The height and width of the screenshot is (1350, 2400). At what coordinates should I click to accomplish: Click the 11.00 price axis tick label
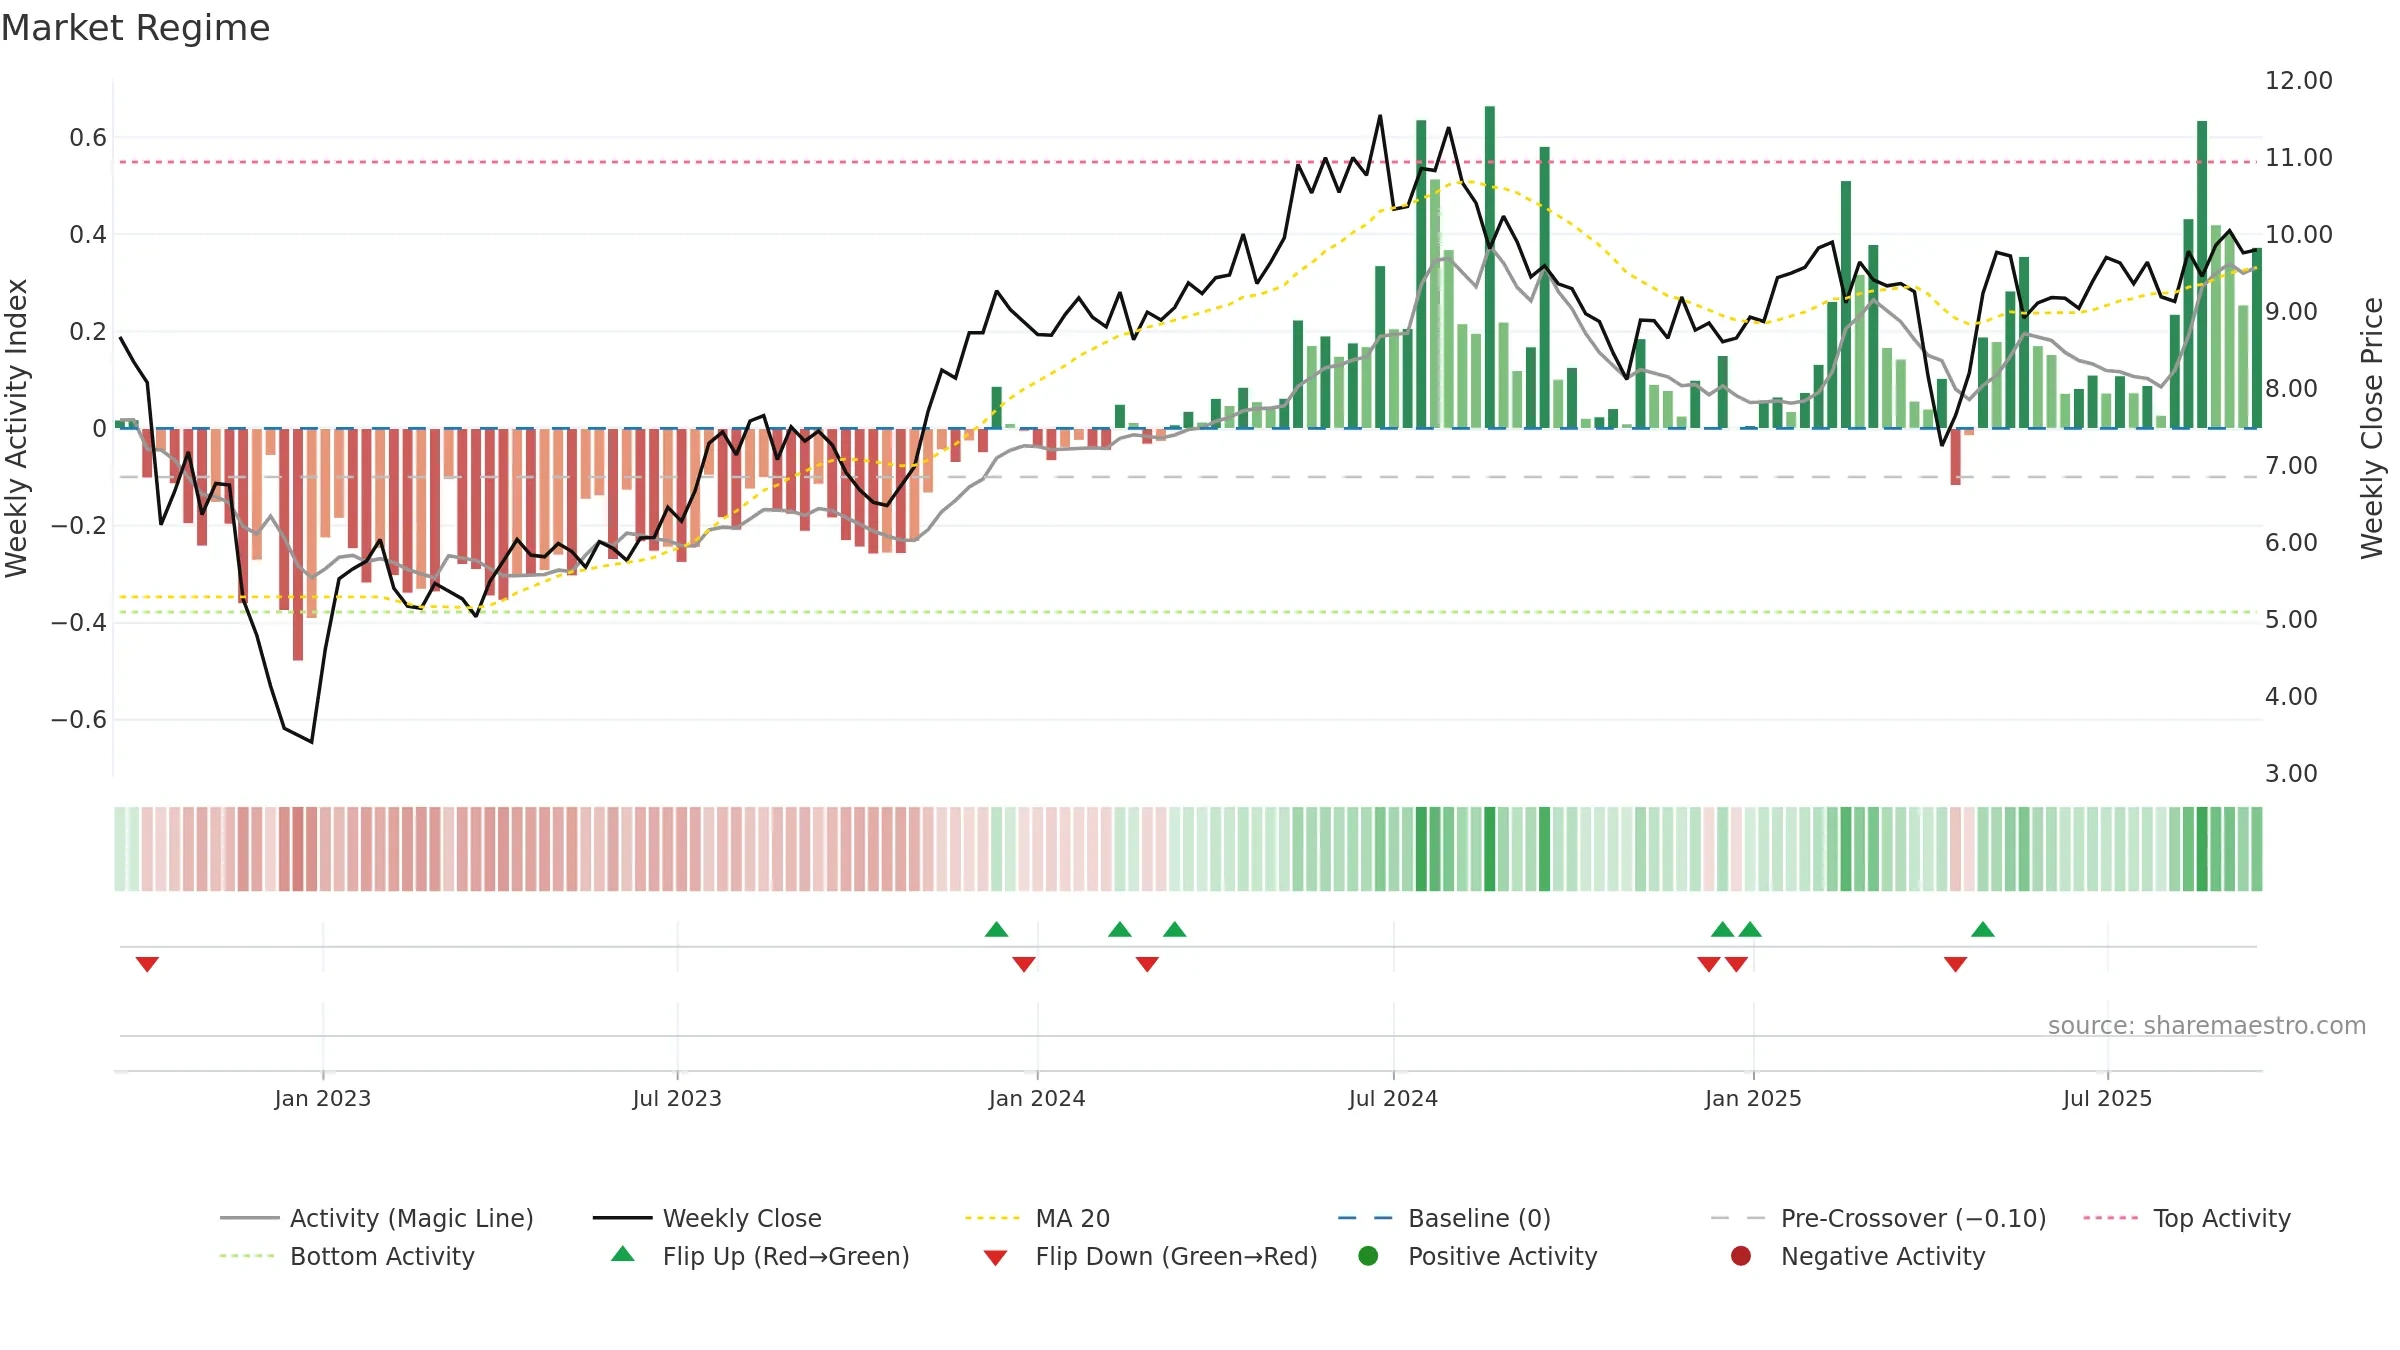coord(2298,157)
